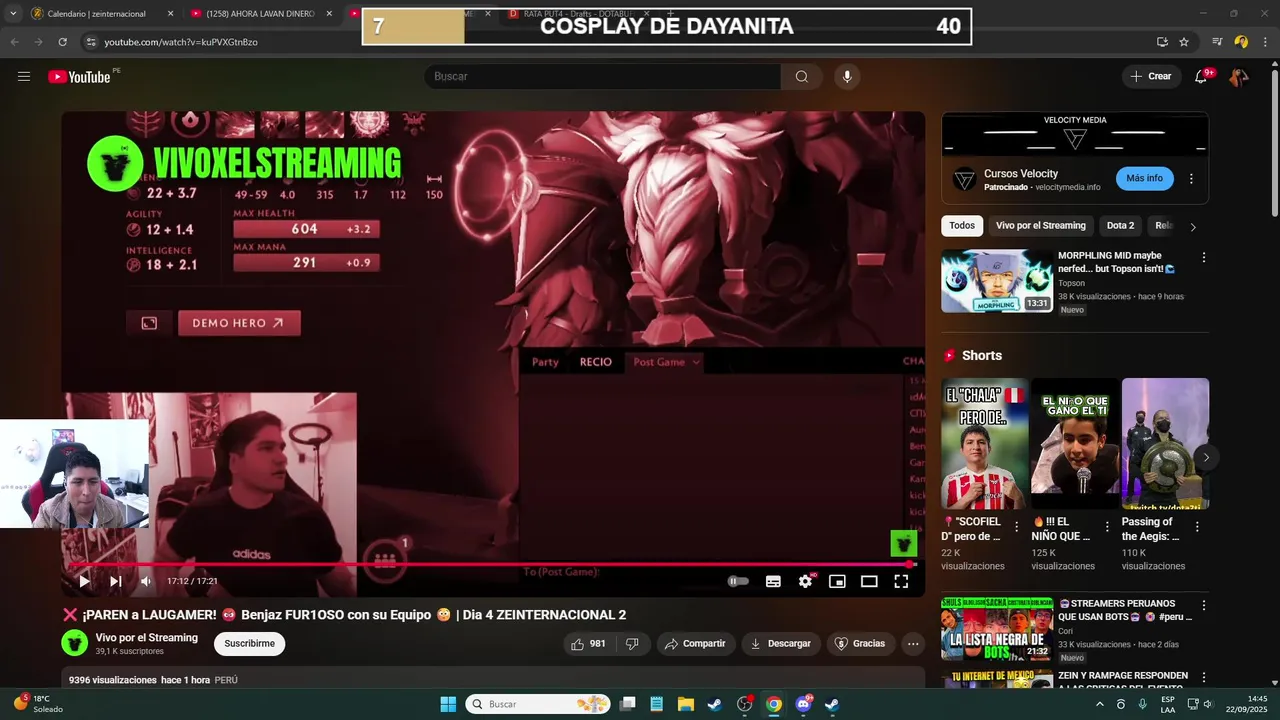The height and width of the screenshot is (720, 1280).
Task: Open options for the SCOFIELD short
Action: (x=1017, y=527)
